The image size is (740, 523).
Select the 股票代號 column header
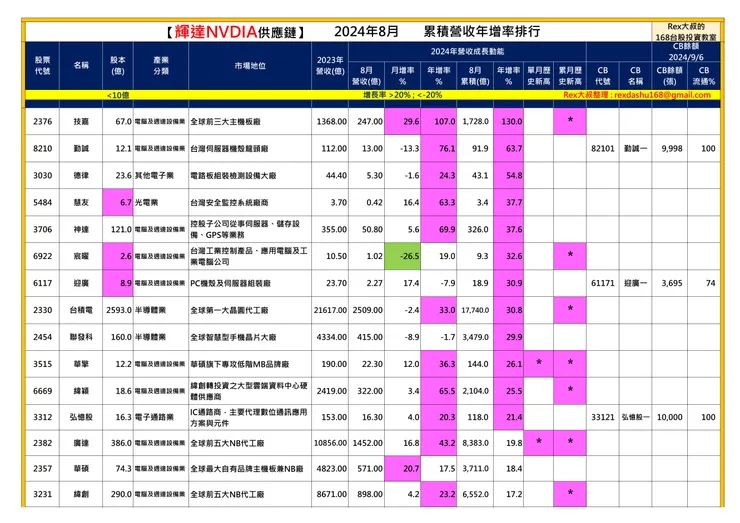point(42,66)
